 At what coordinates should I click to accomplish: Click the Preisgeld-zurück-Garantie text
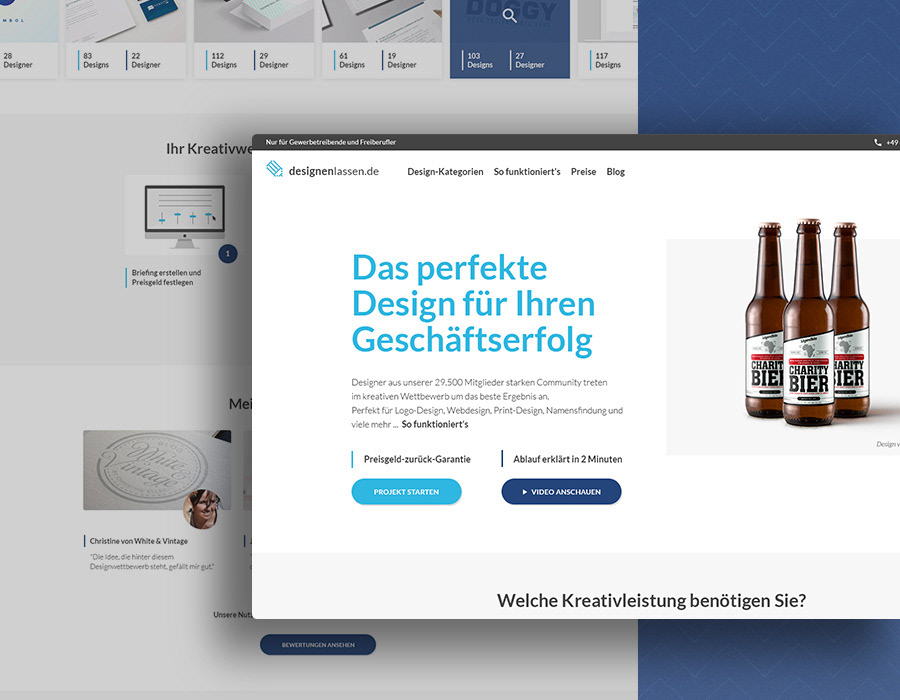[417, 459]
